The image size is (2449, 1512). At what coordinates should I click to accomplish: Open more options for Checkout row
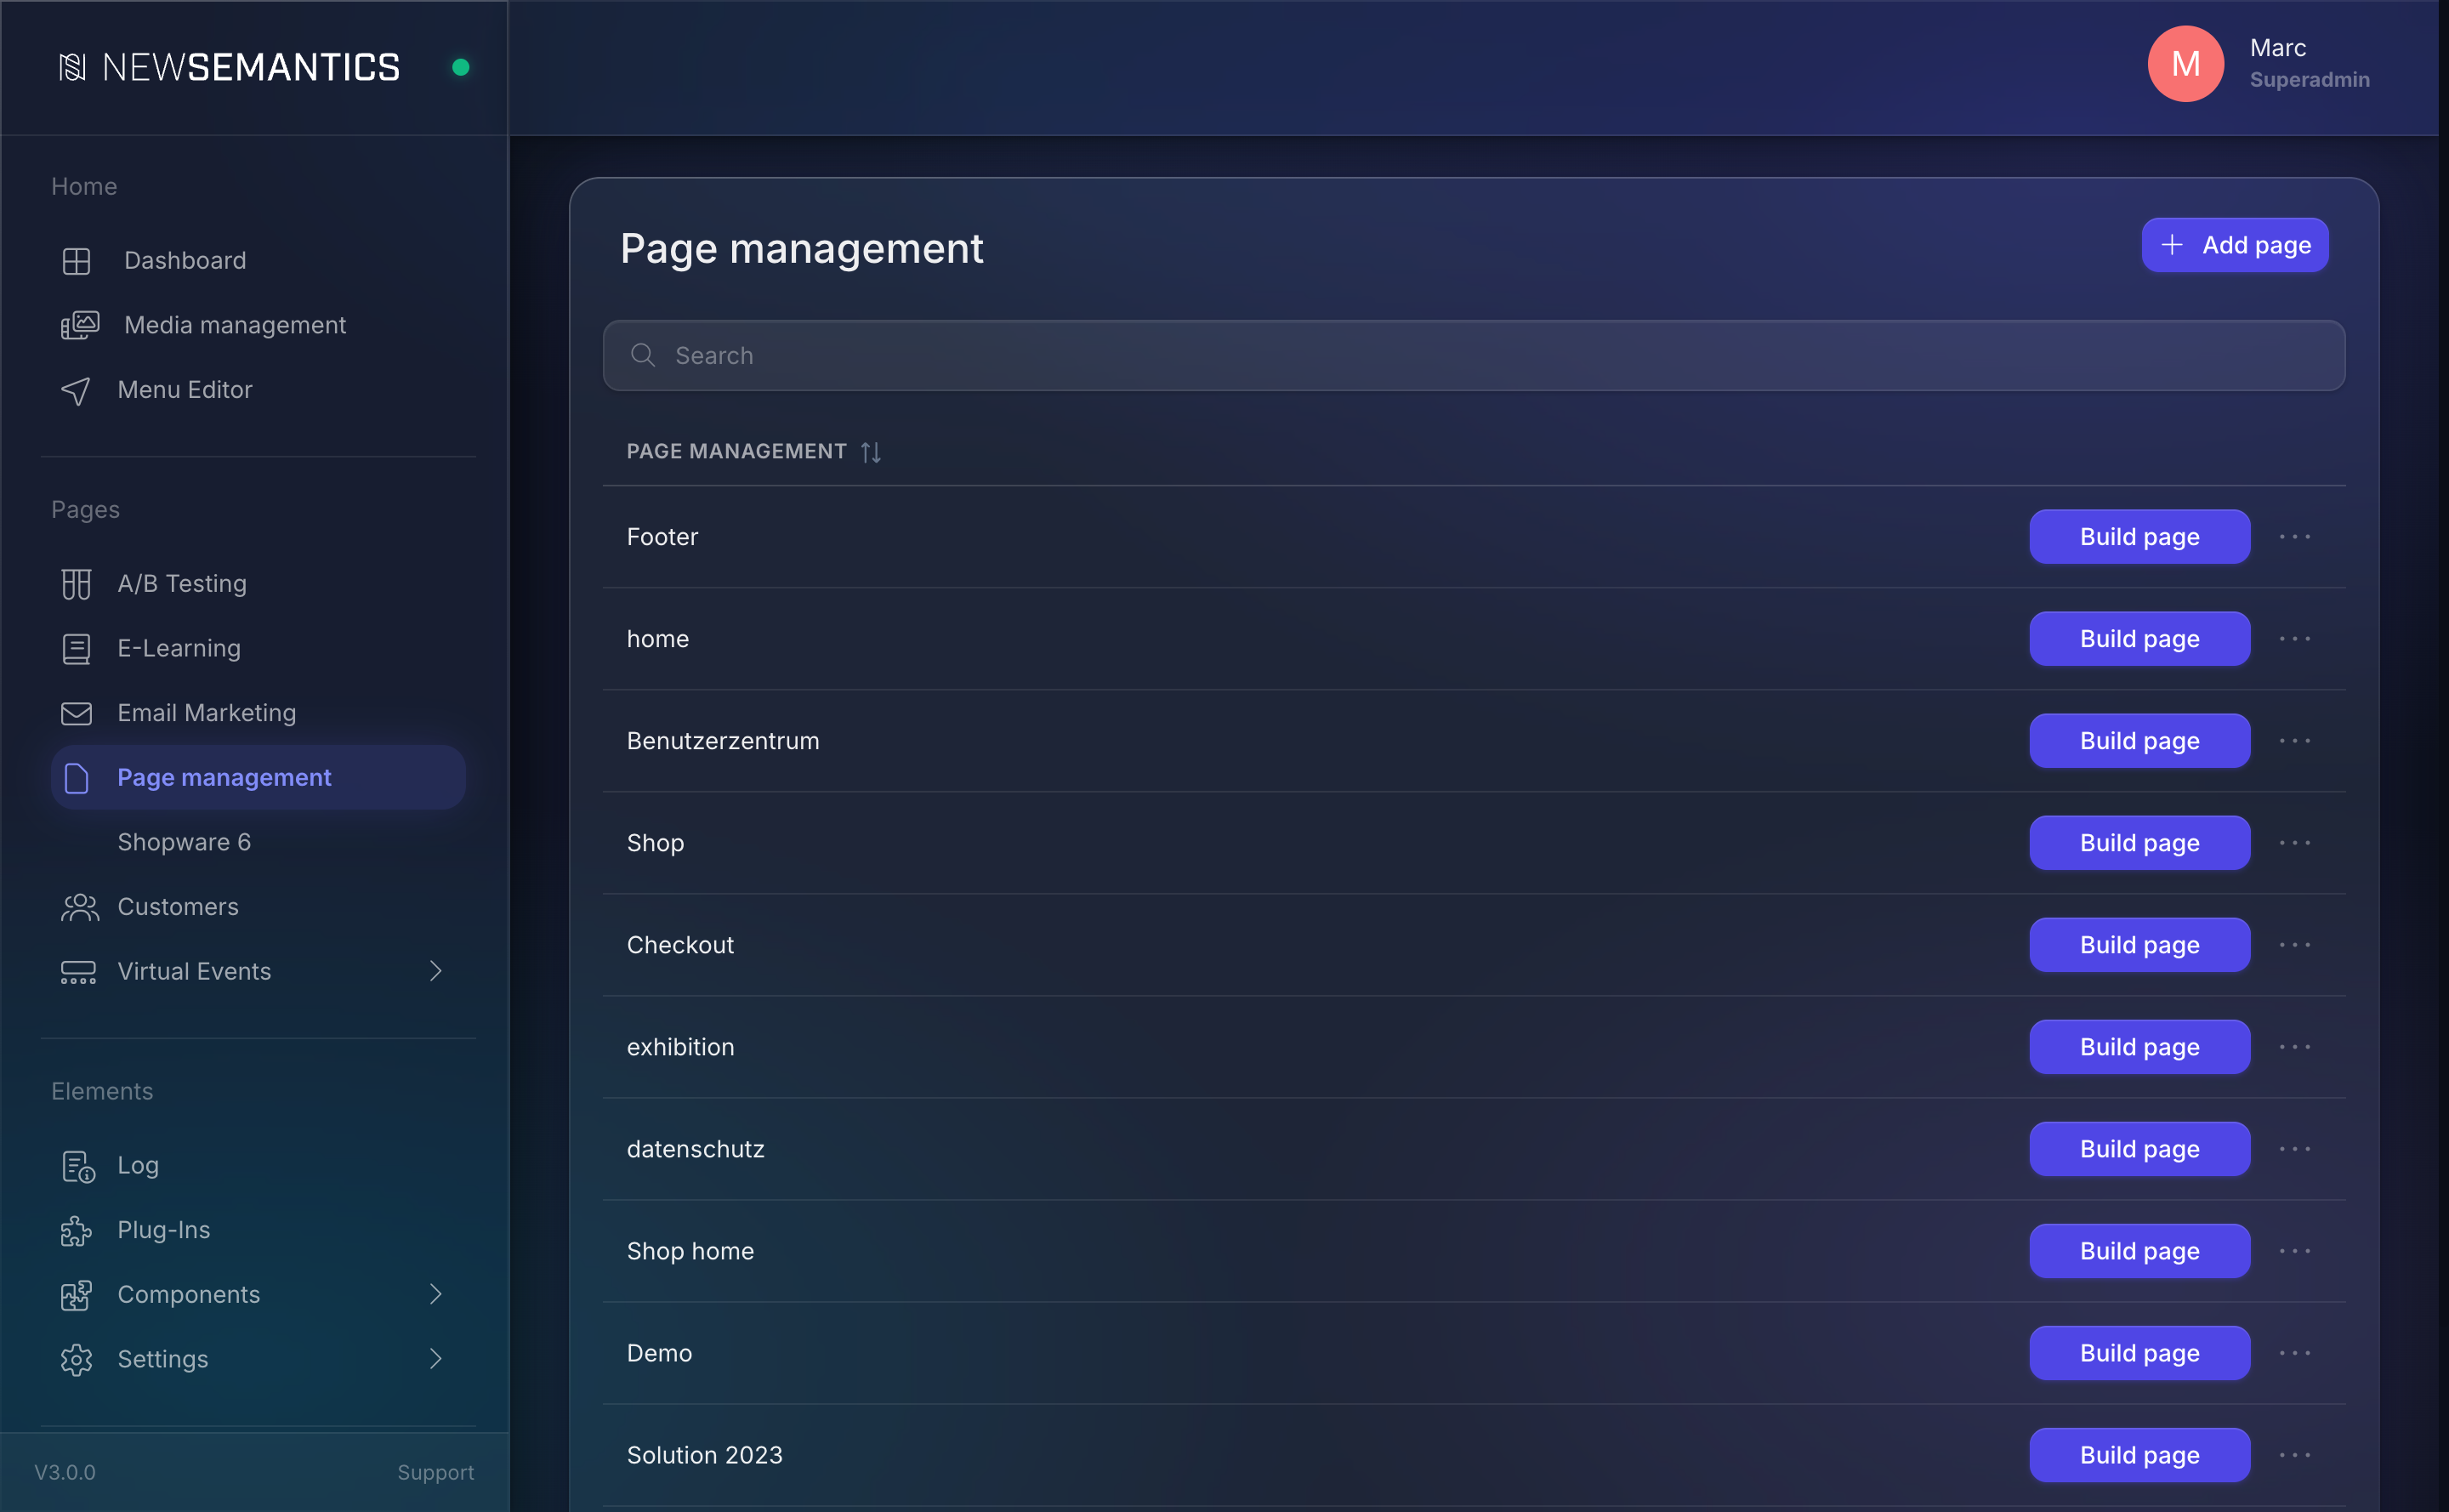pyautogui.click(x=2295, y=945)
